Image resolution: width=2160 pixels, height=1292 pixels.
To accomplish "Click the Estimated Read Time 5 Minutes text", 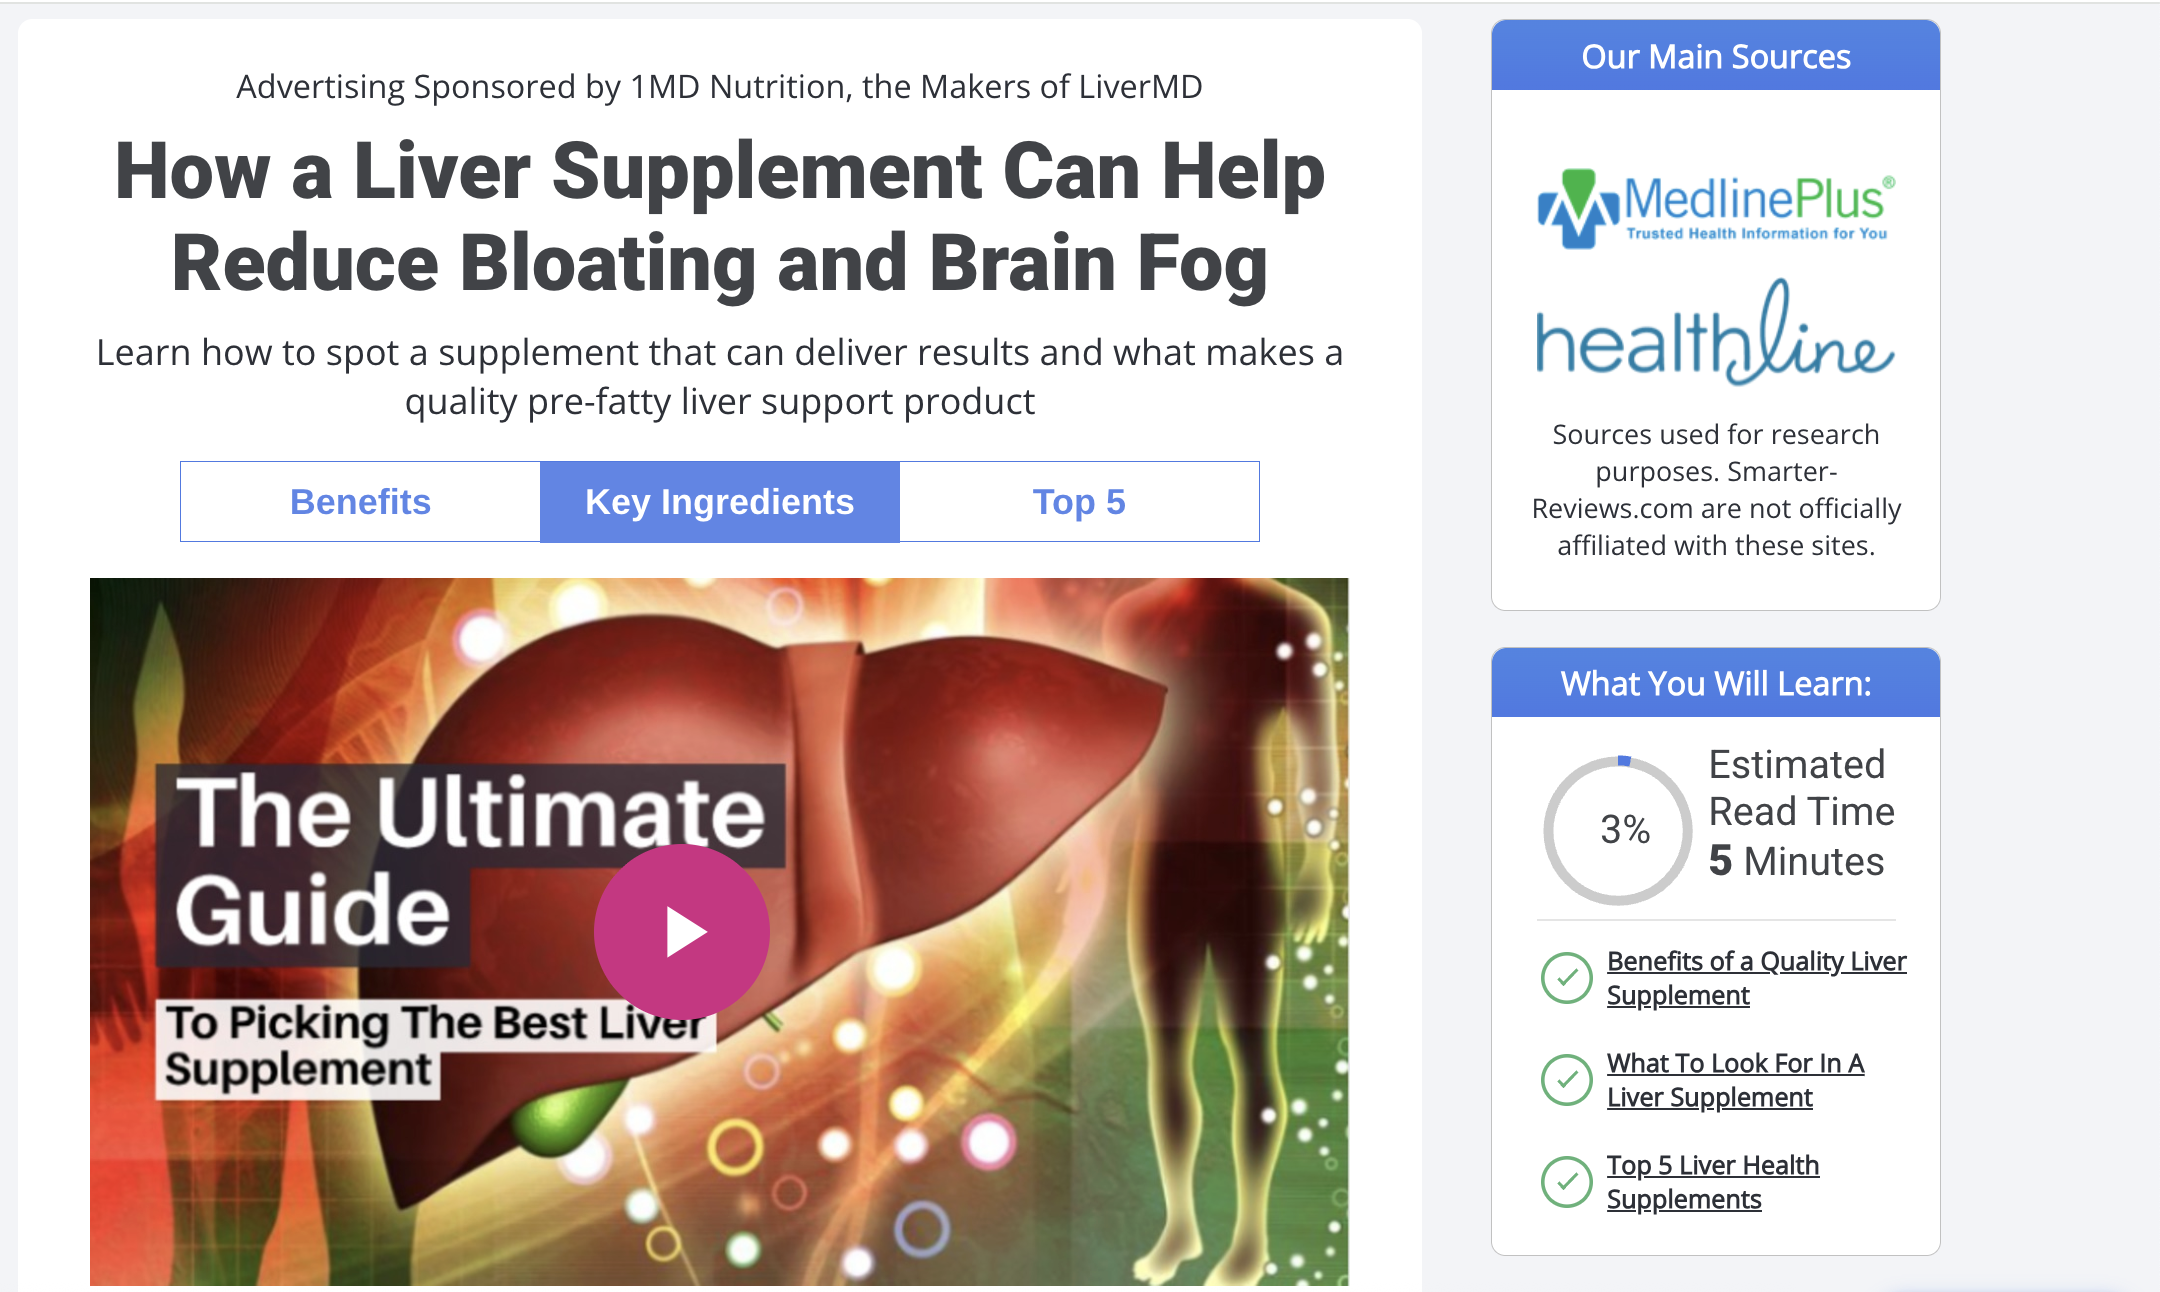I will click(1801, 812).
